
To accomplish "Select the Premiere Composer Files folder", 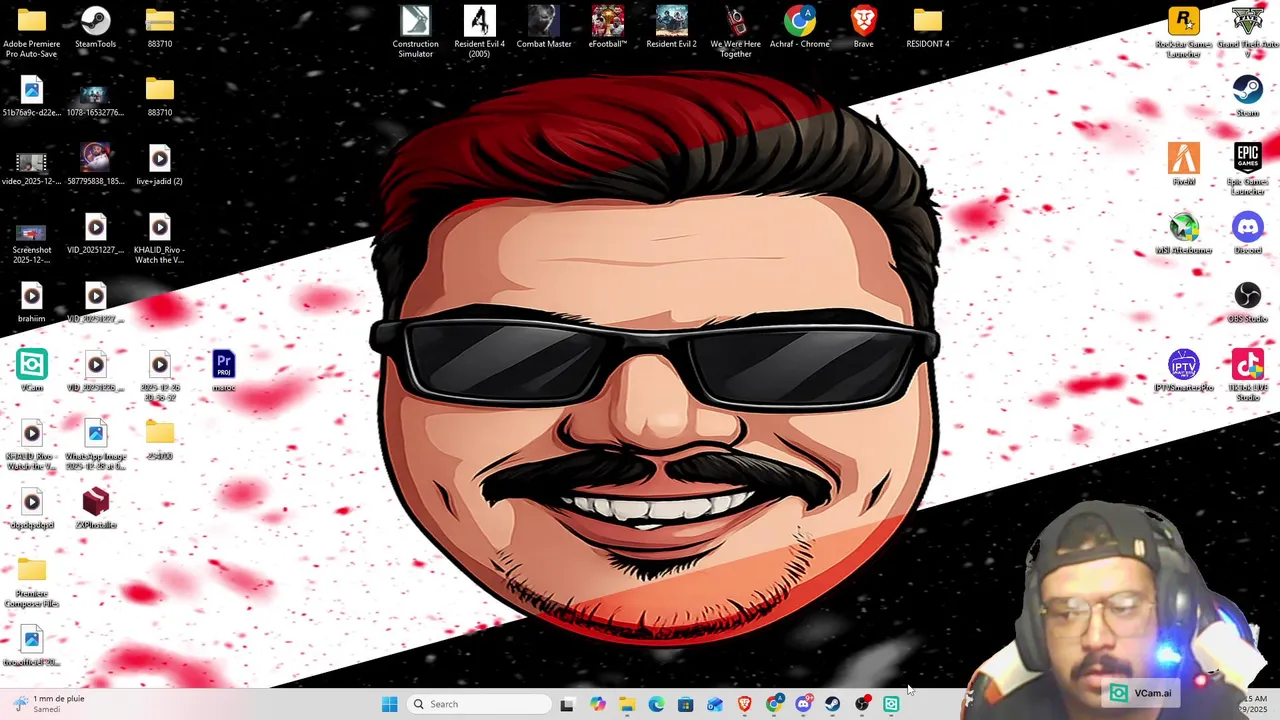I will (x=31, y=583).
